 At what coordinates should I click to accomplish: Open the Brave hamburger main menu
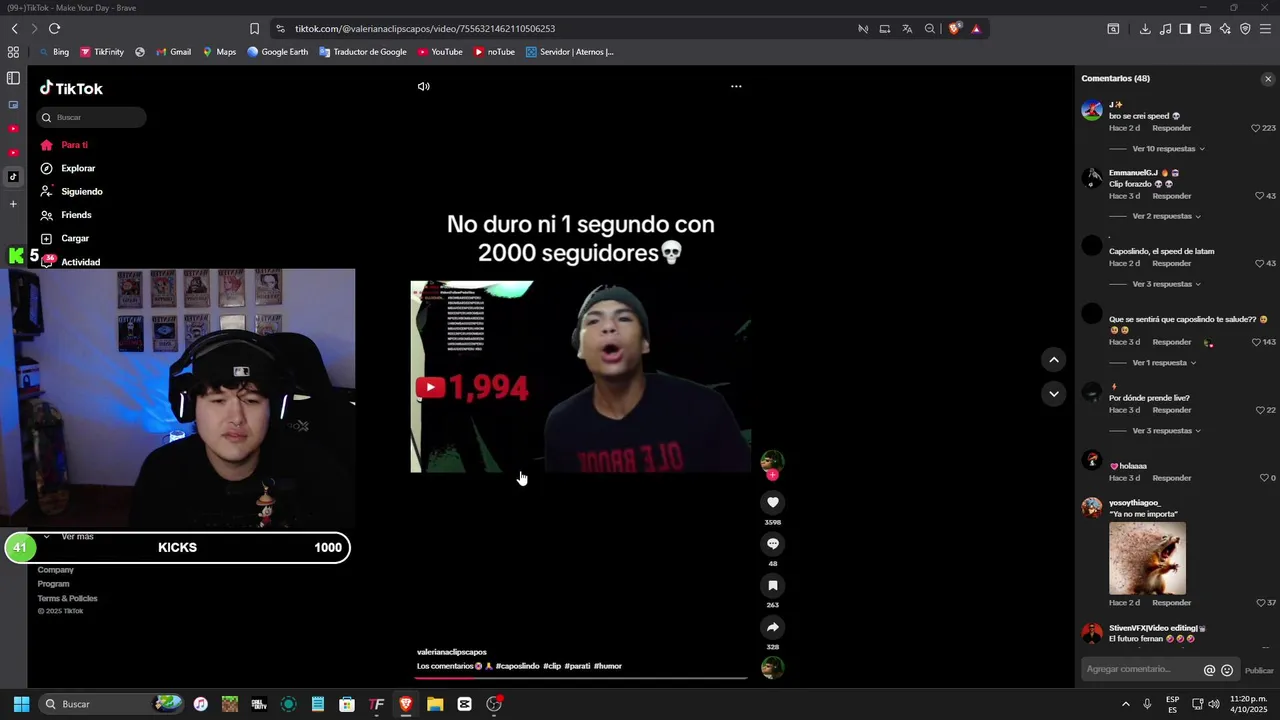click(1266, 29)
